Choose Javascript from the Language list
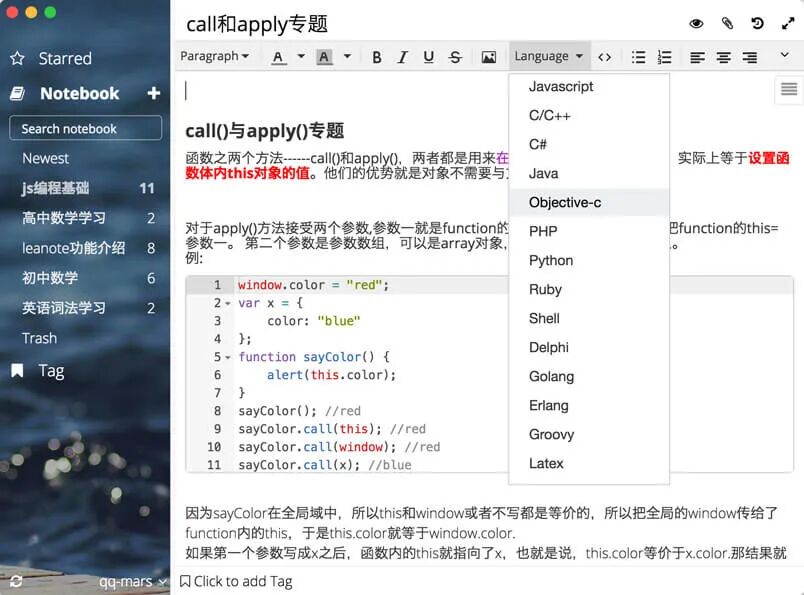The height and width of the screenshot is (595, 804). tap(589, 87)
